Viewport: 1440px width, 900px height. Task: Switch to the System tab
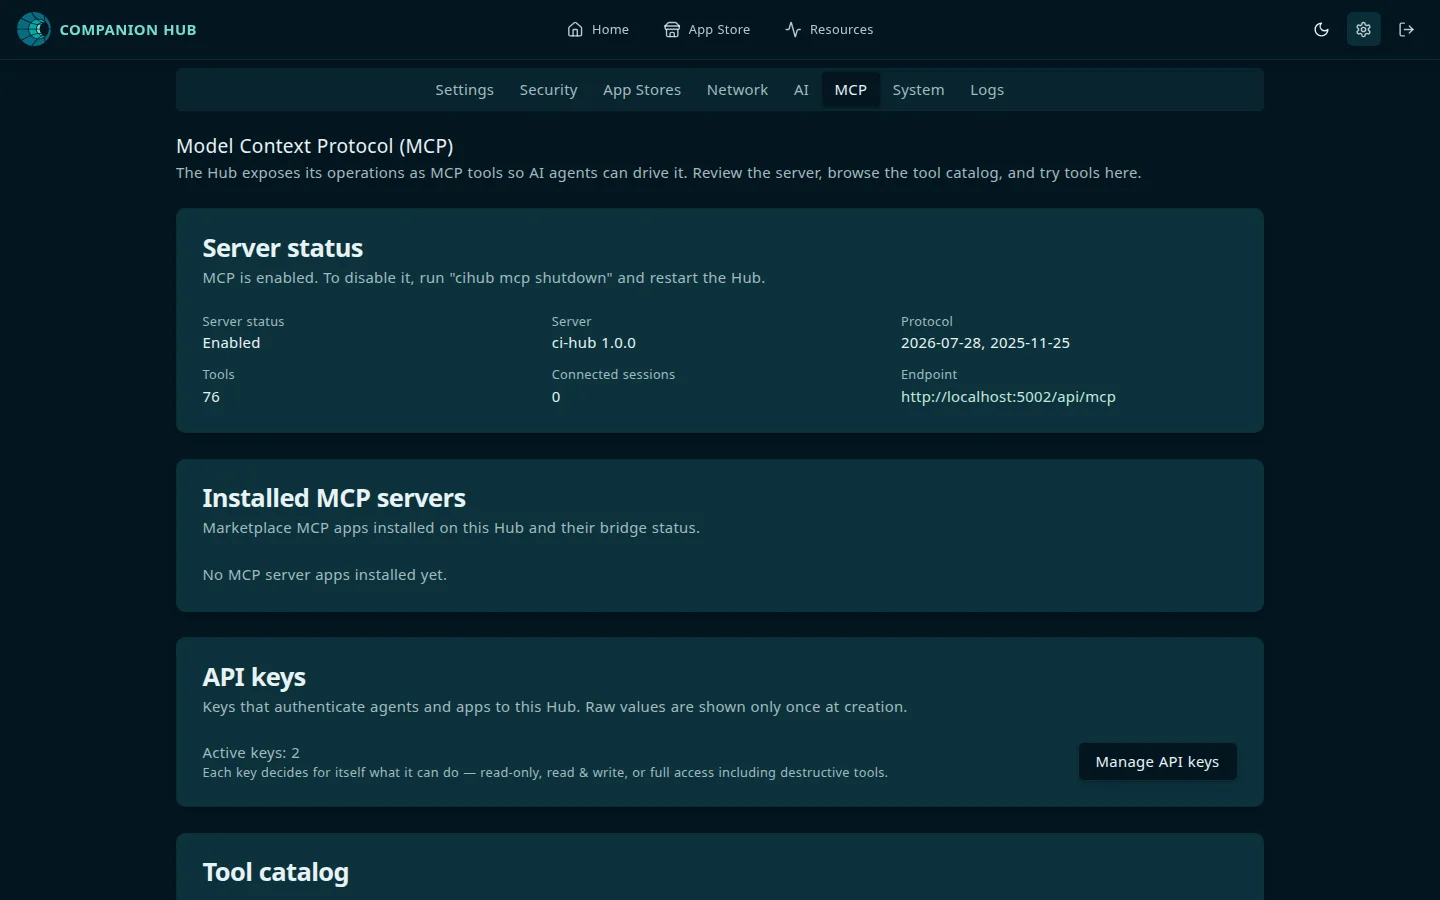pyautogui.click(x=918, y=90)
